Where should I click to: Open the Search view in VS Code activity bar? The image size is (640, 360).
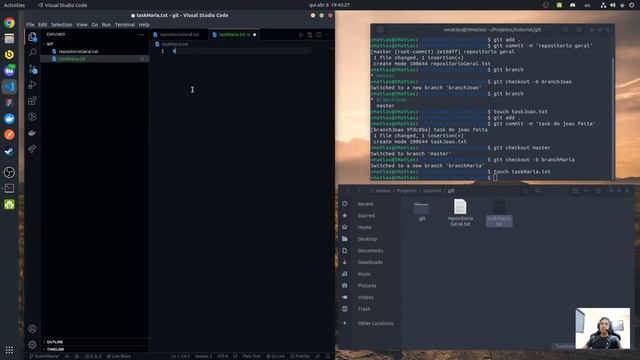click(32, 53)
